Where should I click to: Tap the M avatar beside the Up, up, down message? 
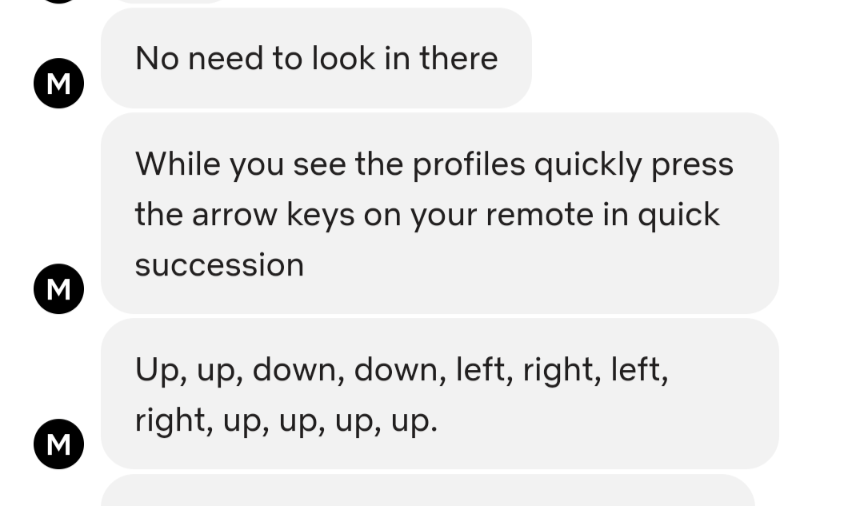(59, 444)
